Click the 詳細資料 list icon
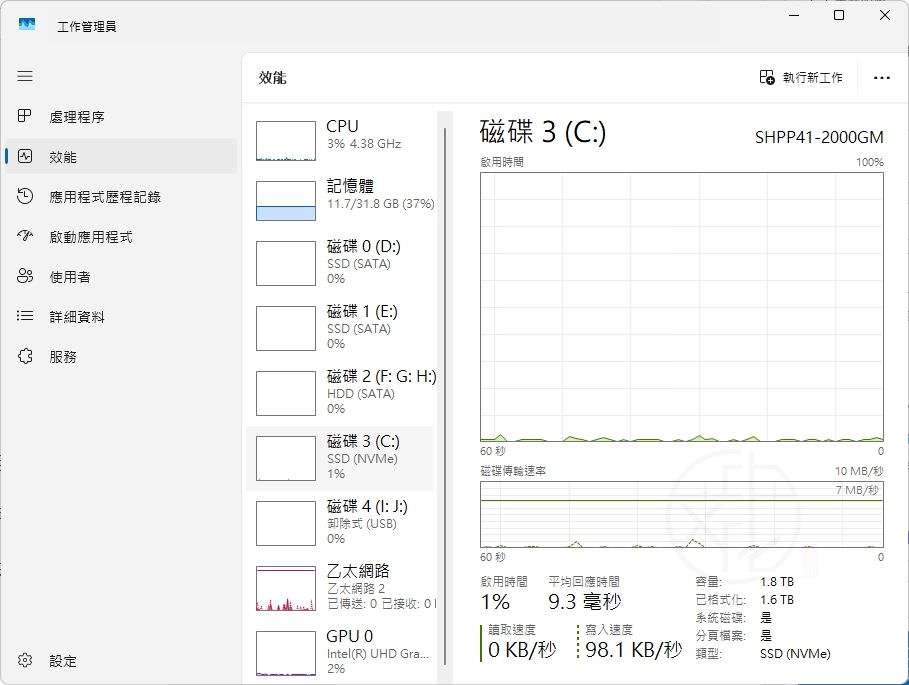This screenshot has width=909, height=685. 25,316
